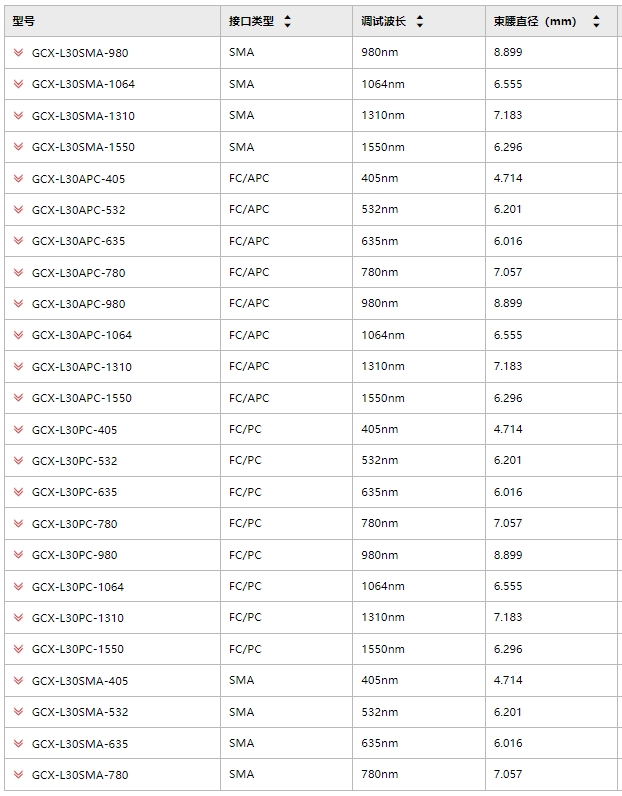Click chevron icon beside GCX-L30SMA-1310
This screenshot has width=622, height=796.
pos(18,115)
